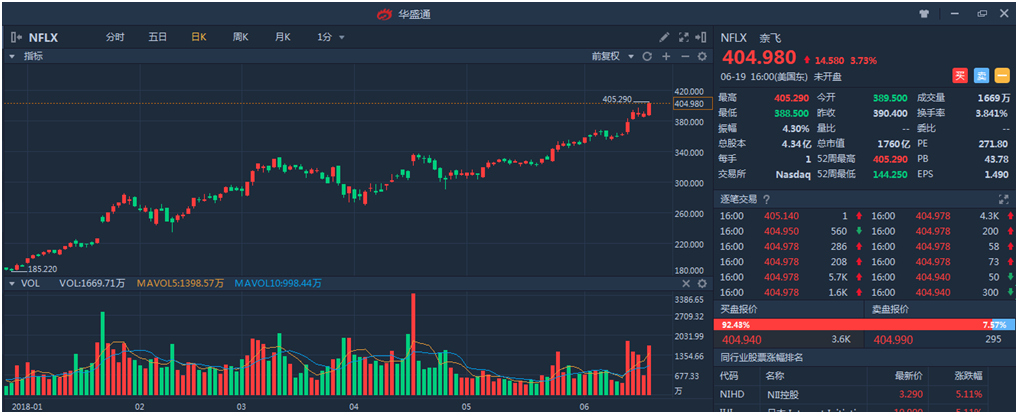
Task: Click the 最高 value 405.290
Action: pos(791,98)
